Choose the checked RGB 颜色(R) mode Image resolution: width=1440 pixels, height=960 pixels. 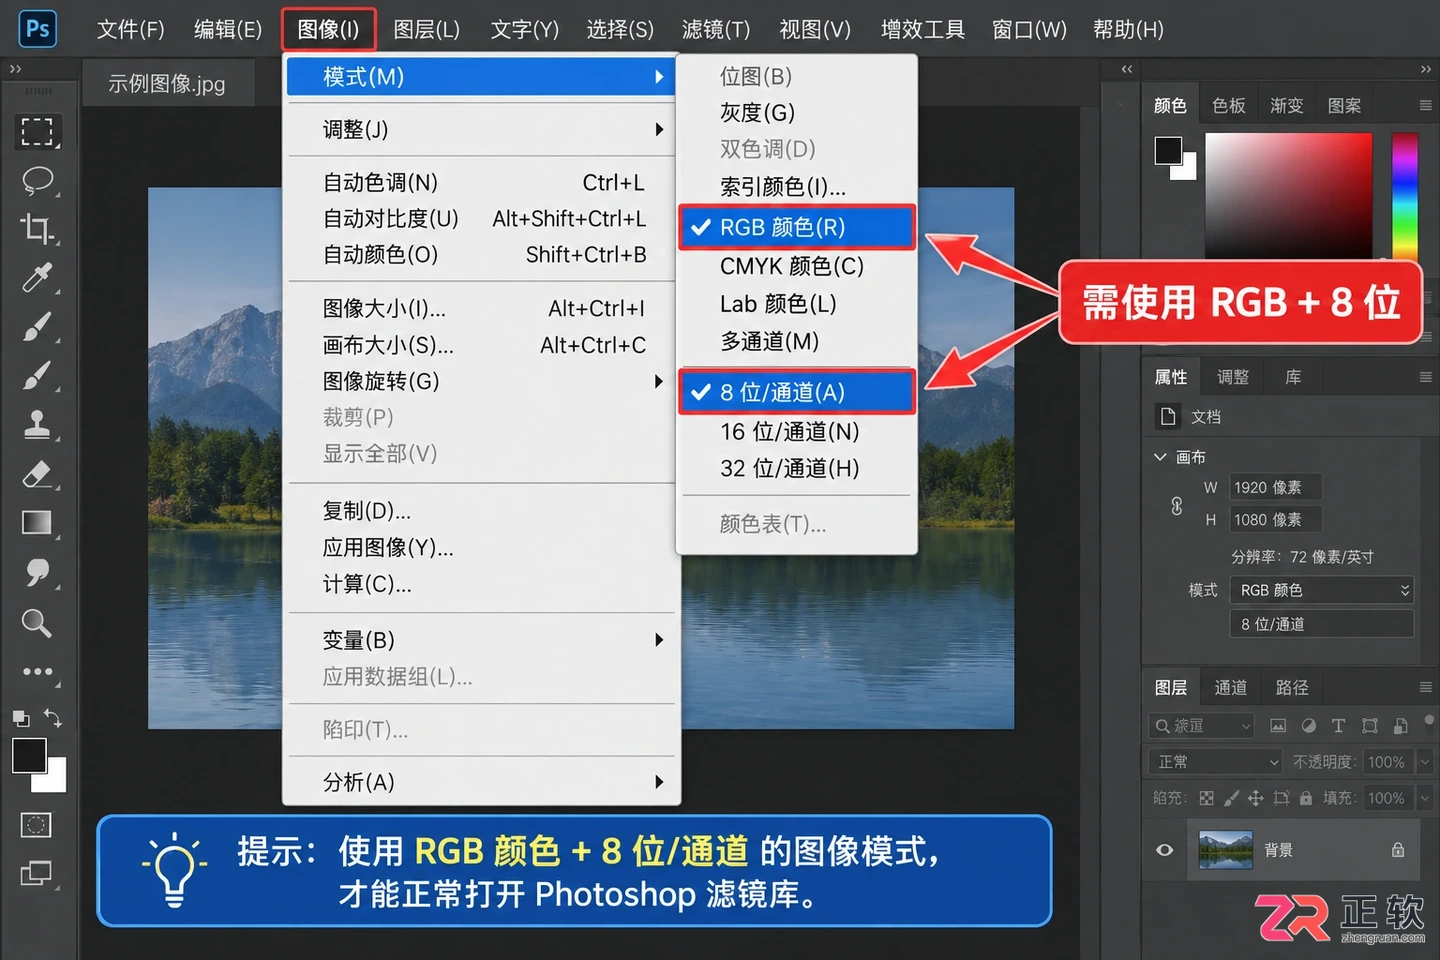[x=797, y=227]
